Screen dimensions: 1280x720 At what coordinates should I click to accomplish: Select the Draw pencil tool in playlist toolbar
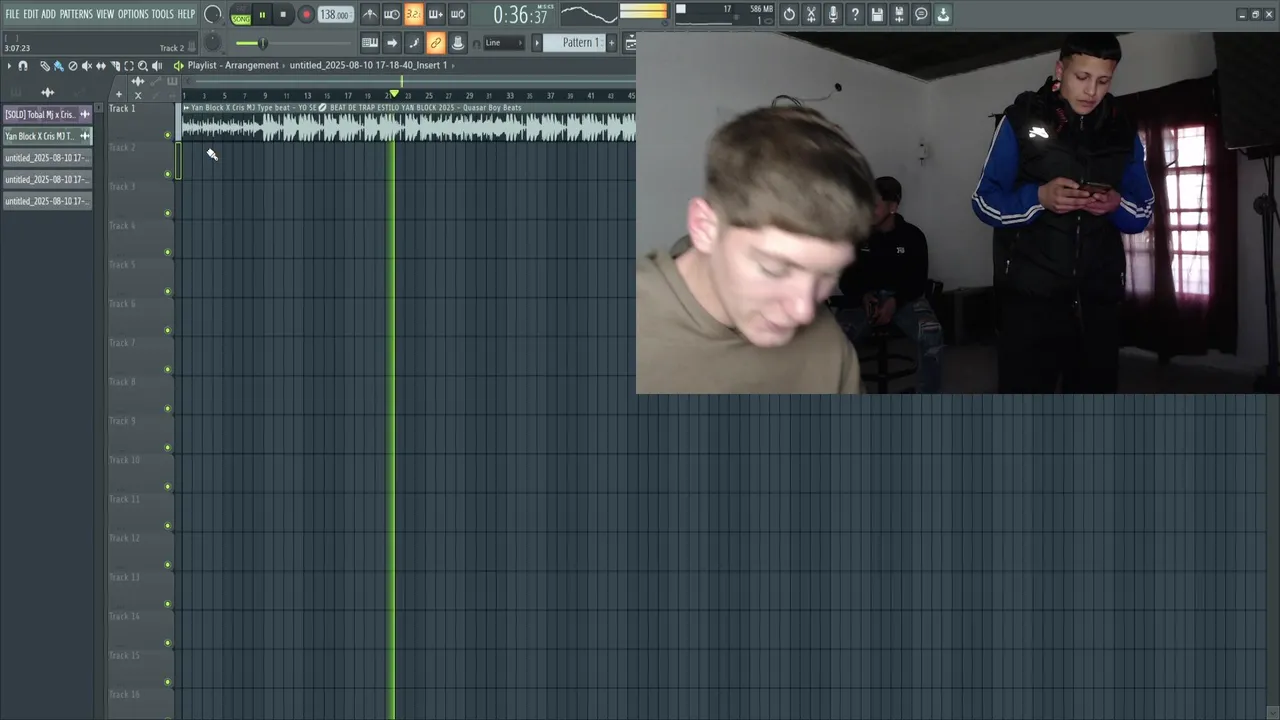coord(44,66)
